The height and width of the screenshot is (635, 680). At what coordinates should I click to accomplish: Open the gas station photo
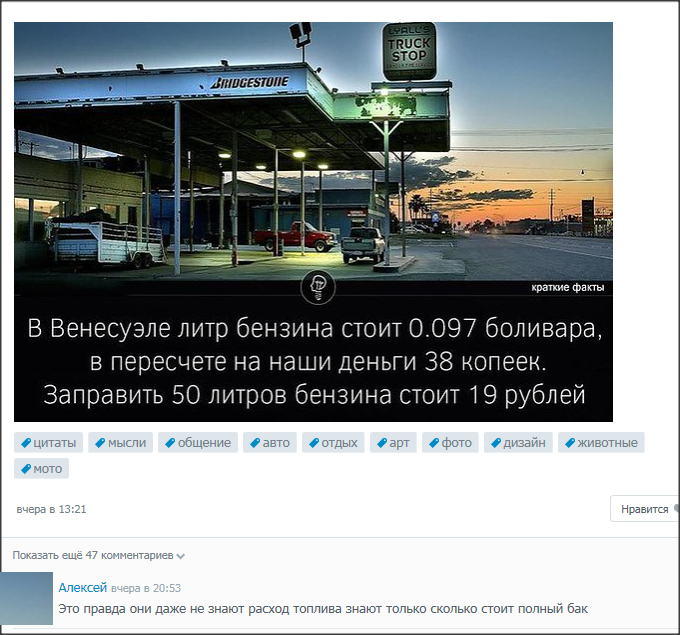313,150
